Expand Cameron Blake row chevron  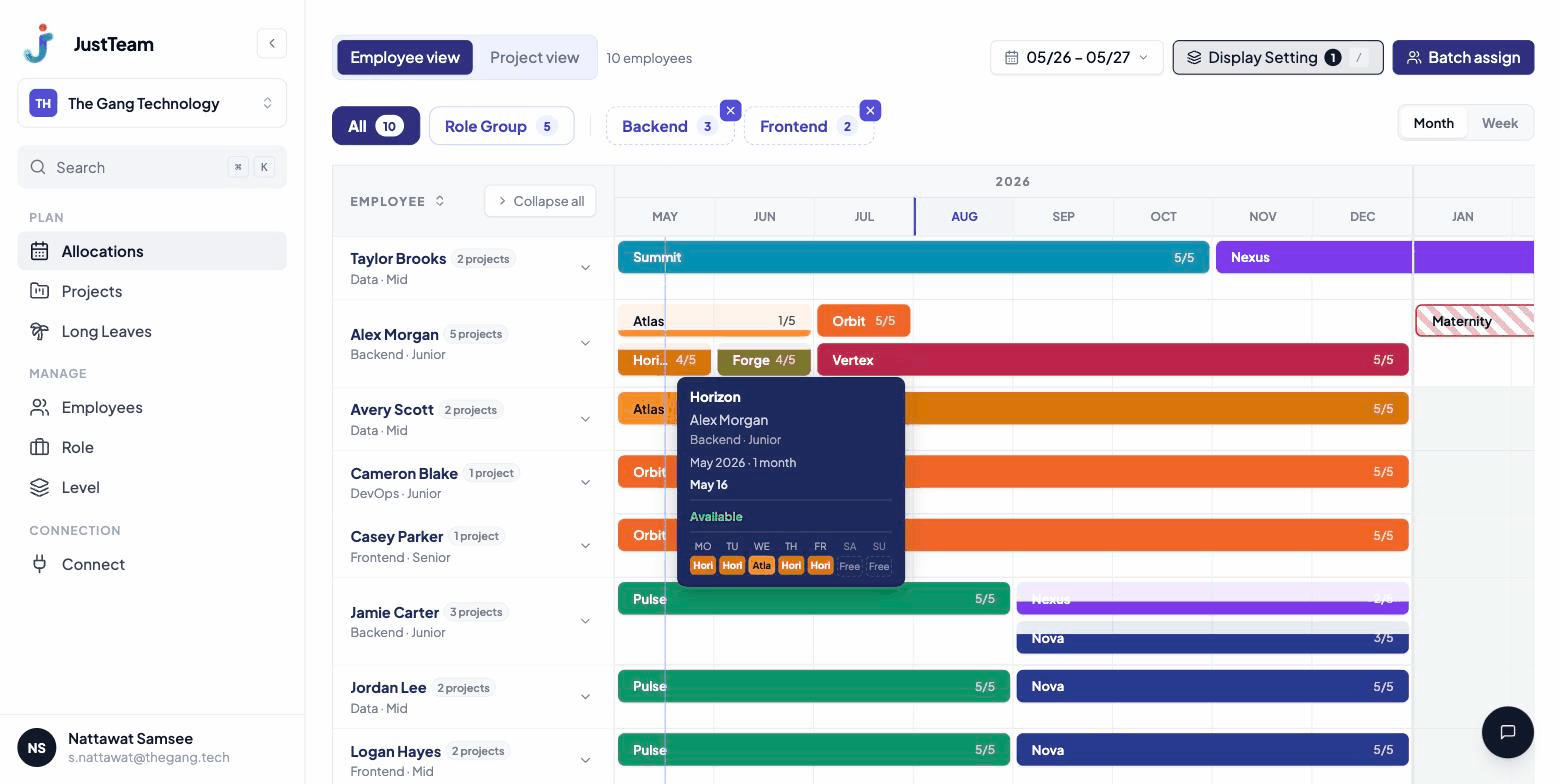click(585, 482)
